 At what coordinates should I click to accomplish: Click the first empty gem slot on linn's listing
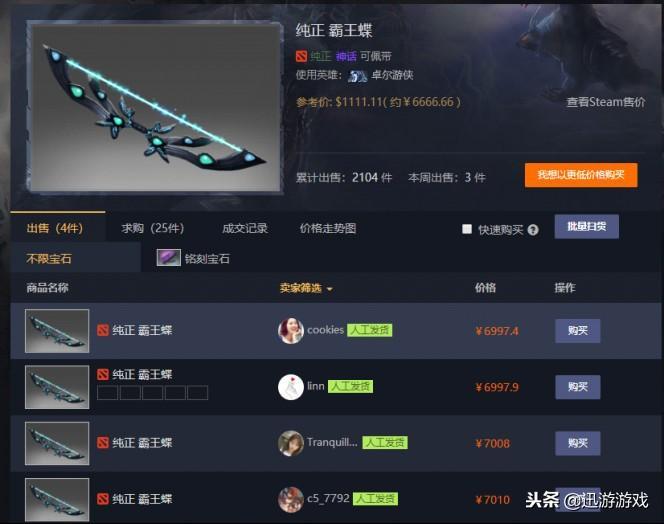108,393
